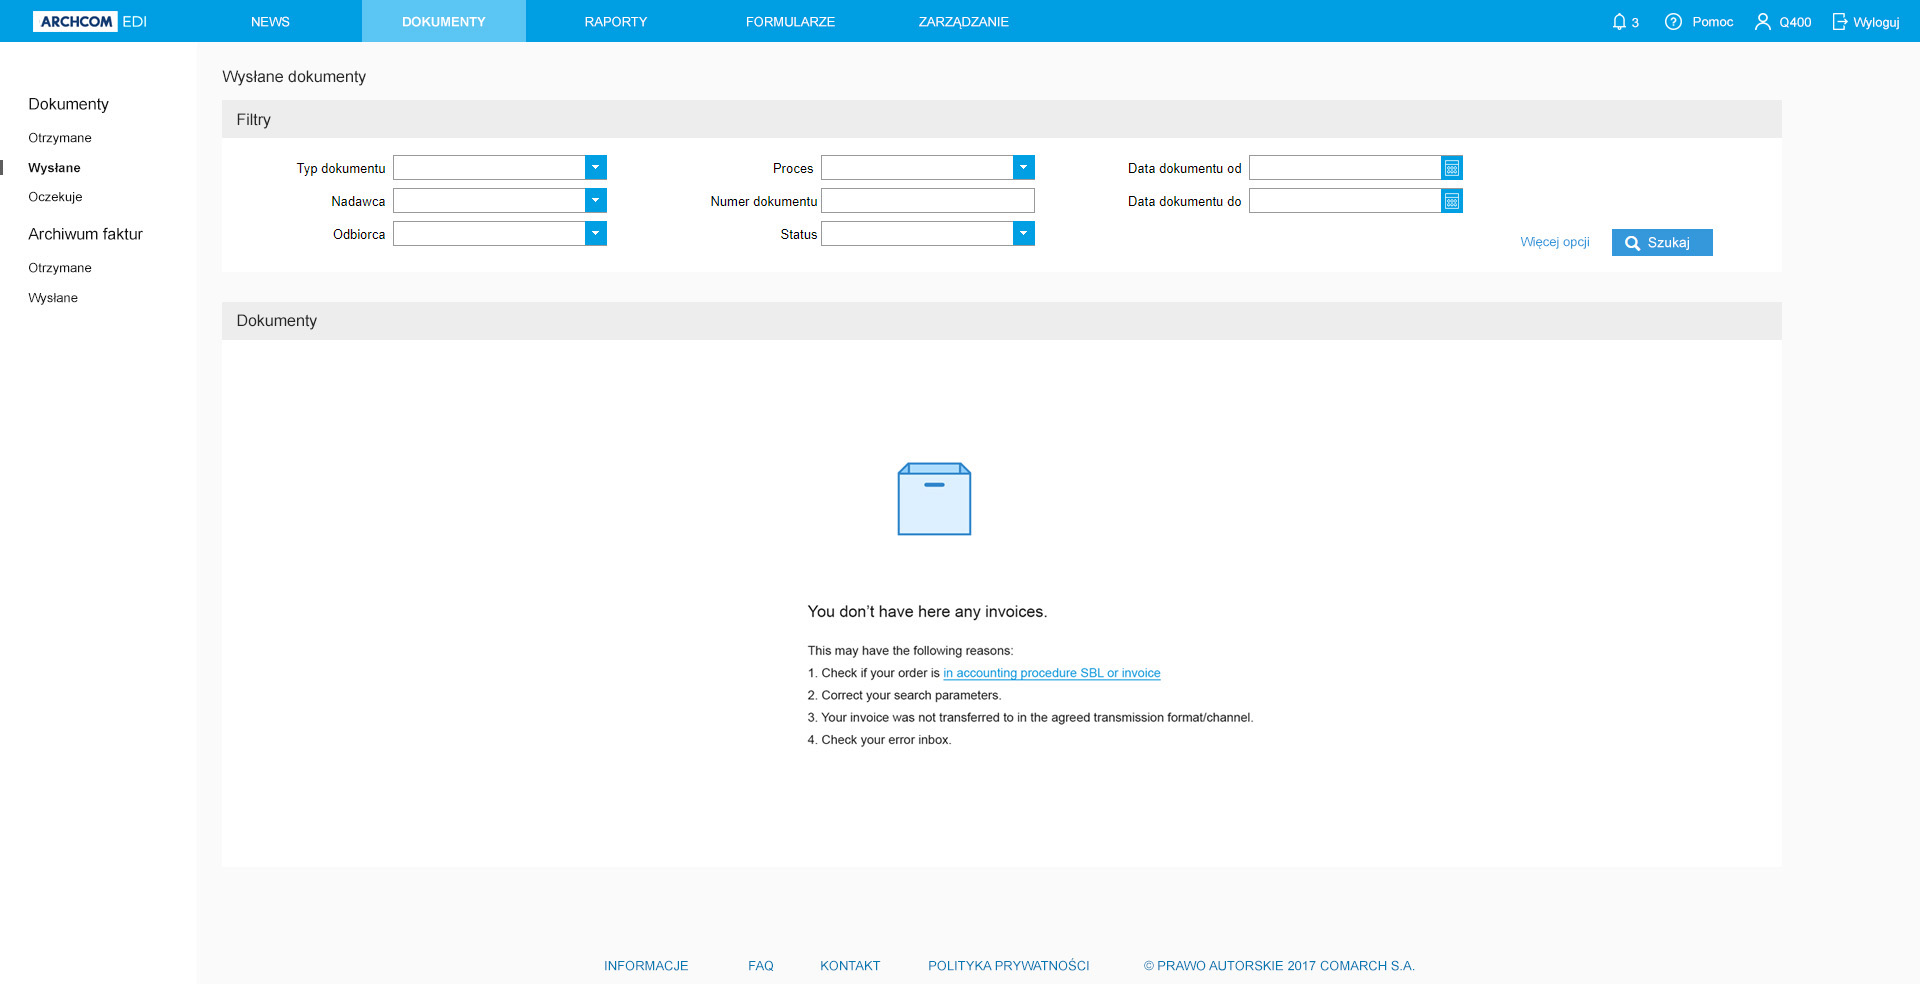
Task: Click the empty box illustration
Action: pyautogui.click(x=934, y=499)
